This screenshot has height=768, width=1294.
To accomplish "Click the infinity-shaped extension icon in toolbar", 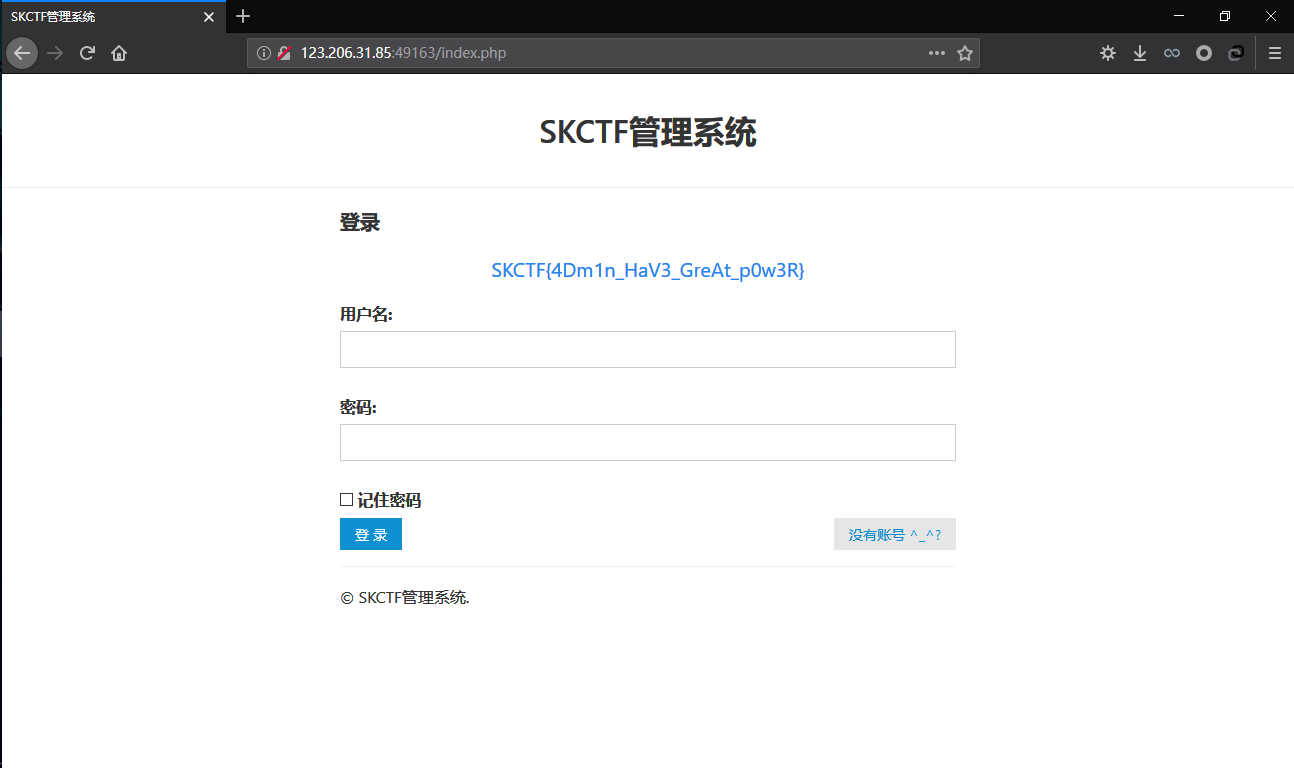I will click(1171, 53).
